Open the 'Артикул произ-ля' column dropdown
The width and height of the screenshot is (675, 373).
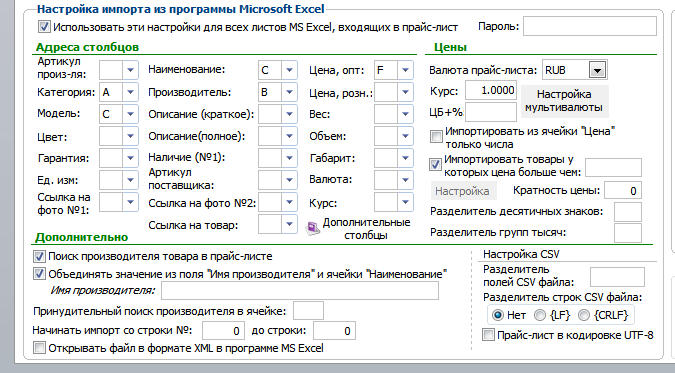tap(130, 70)
